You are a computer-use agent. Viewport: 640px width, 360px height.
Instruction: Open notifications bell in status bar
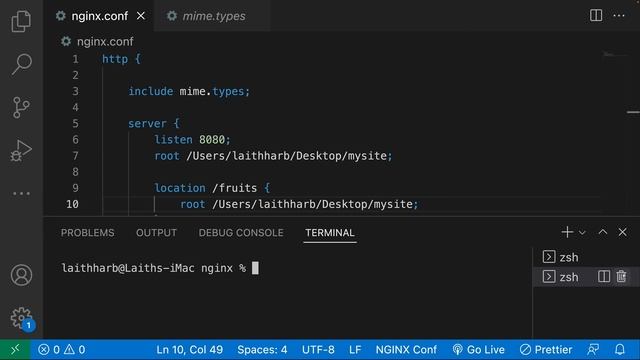click(620, 350)
